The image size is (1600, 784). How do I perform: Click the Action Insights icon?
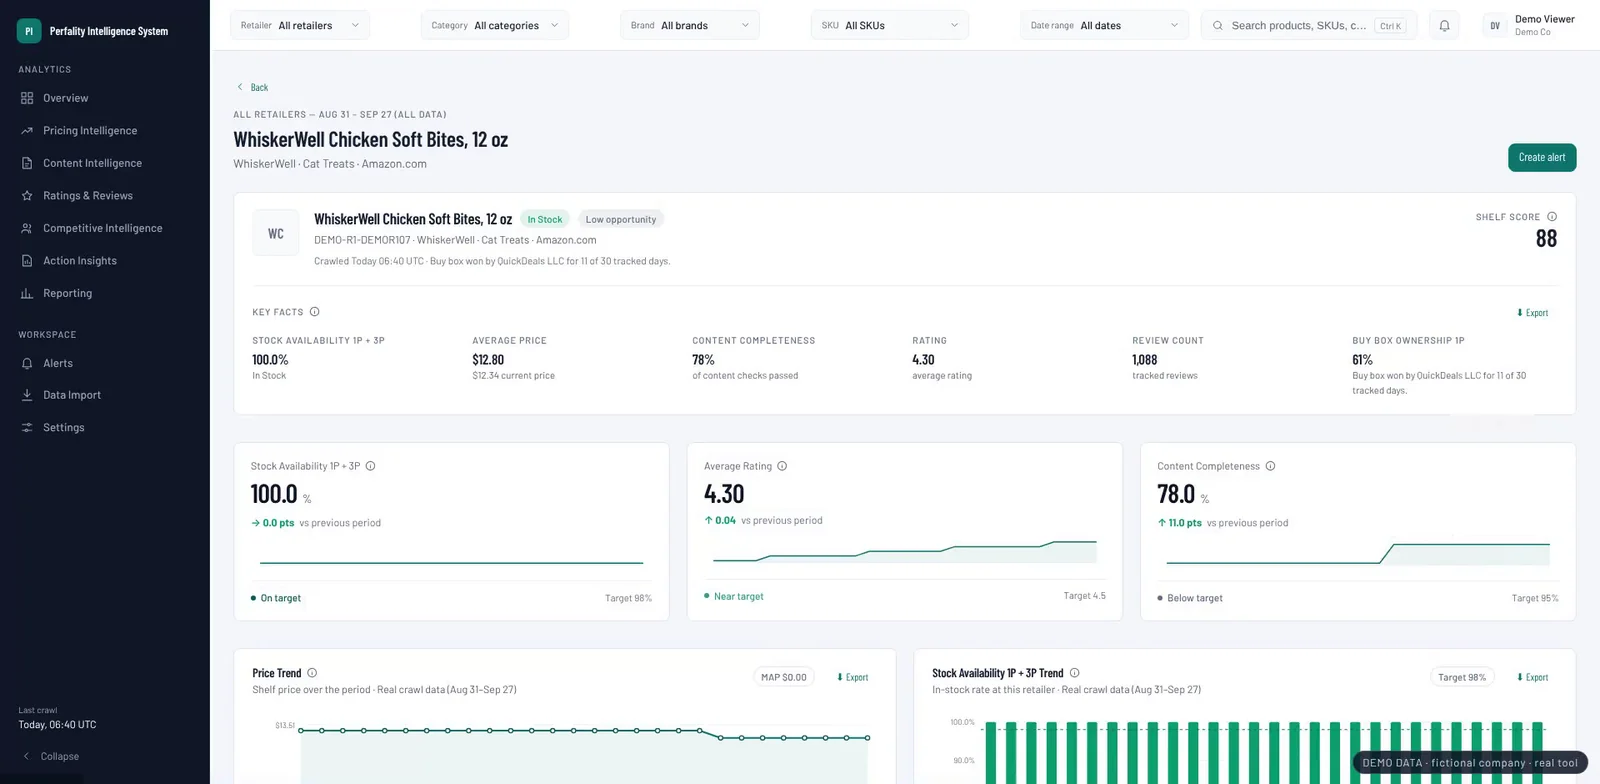pyautogui.click(x=27, y=261)
